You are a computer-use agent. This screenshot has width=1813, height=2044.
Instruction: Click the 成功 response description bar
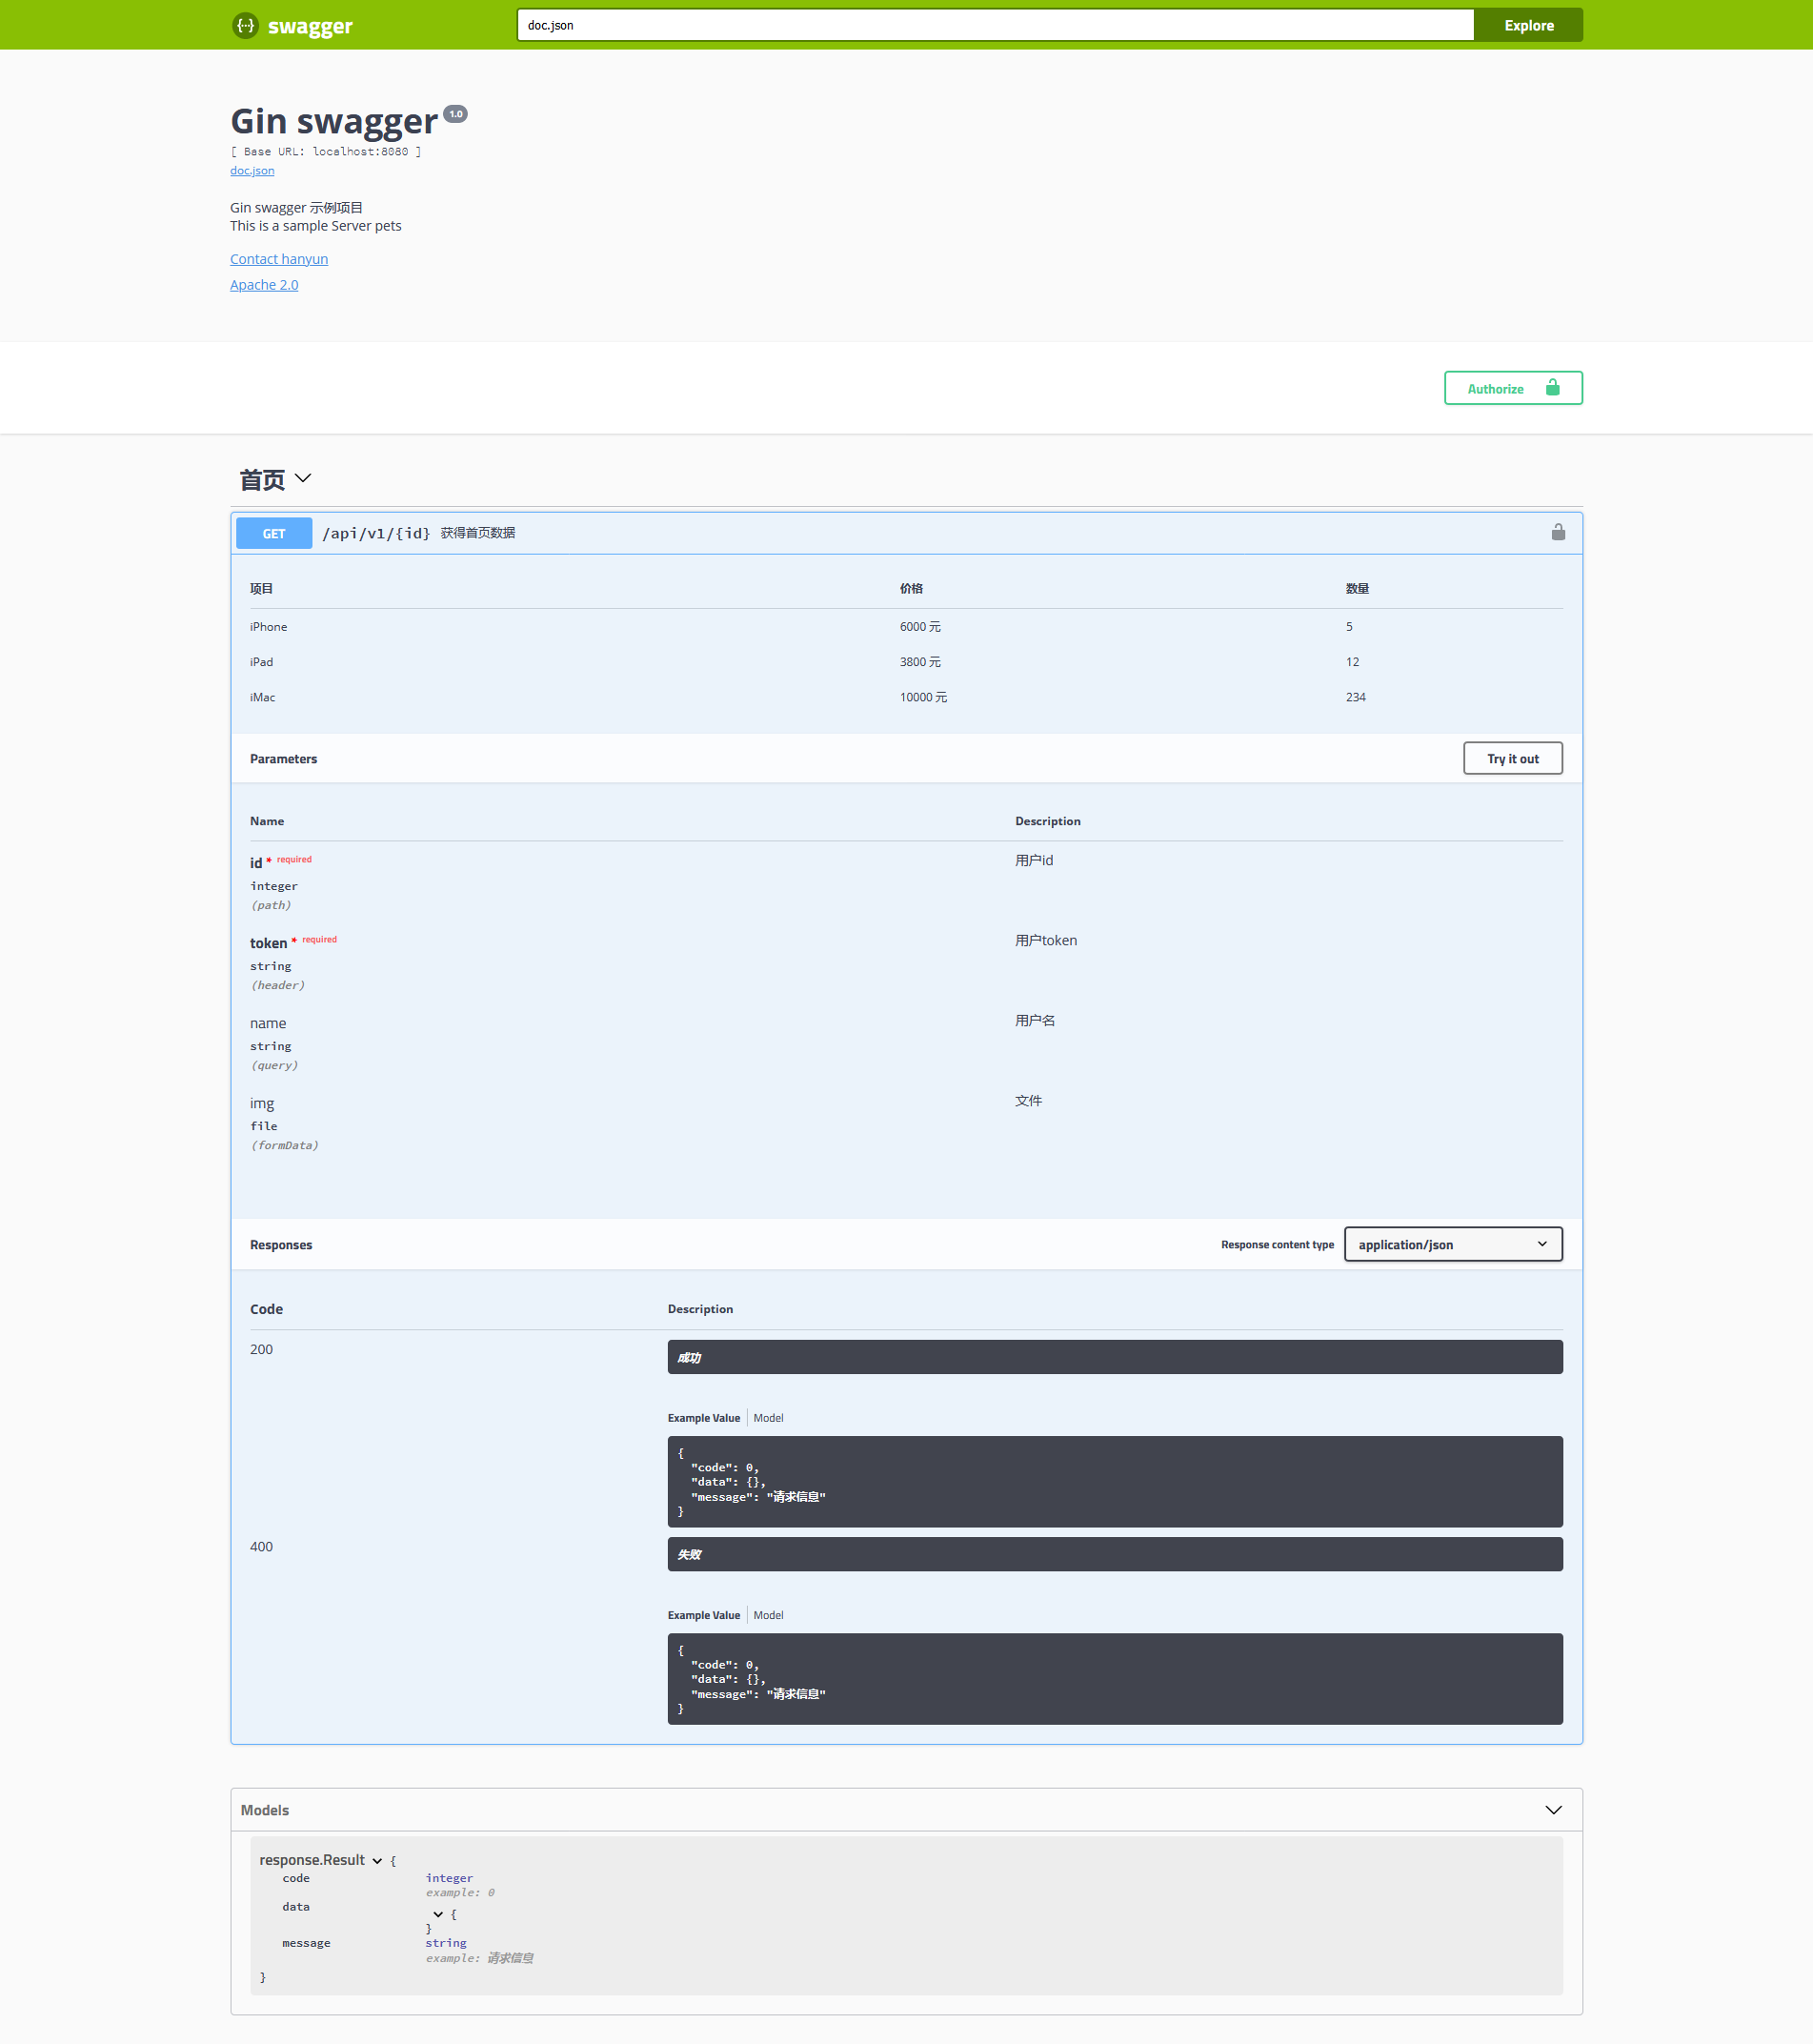click(1115, 1357)
